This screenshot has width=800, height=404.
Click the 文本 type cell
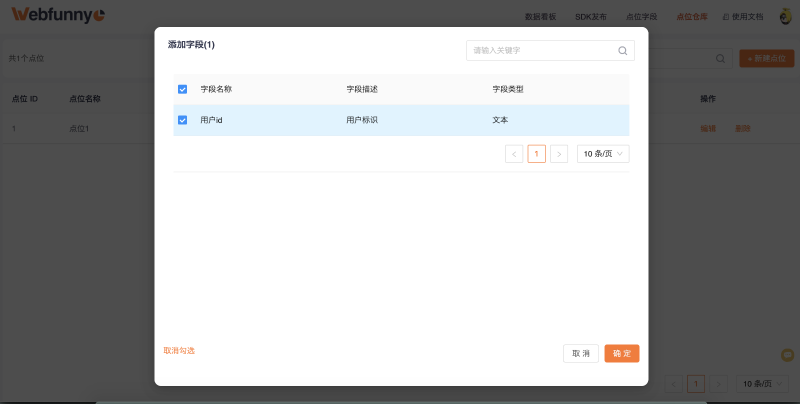pyautogui.click(x=500, y=120)
